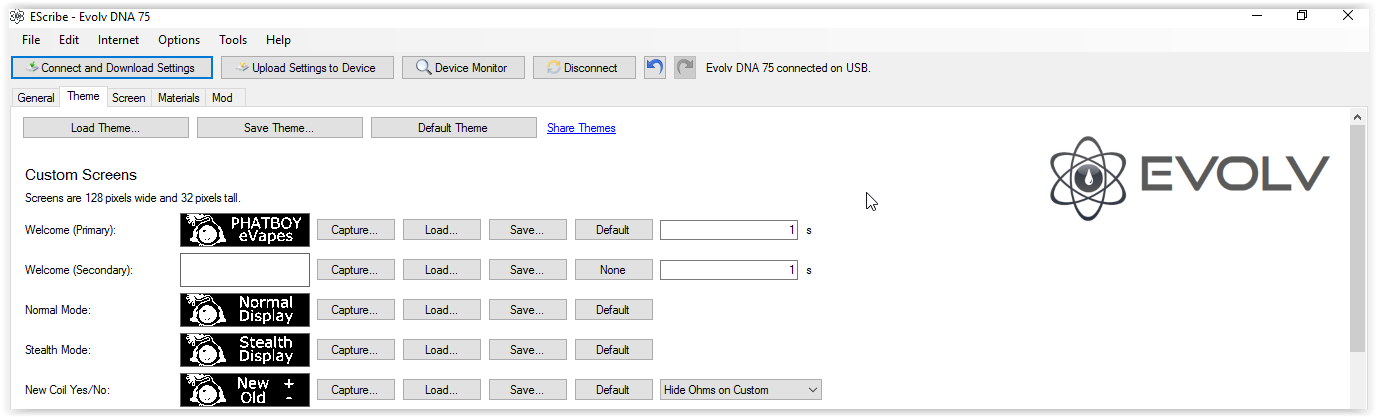
Task: Click the Load Theme button
Action: point(105,128)
